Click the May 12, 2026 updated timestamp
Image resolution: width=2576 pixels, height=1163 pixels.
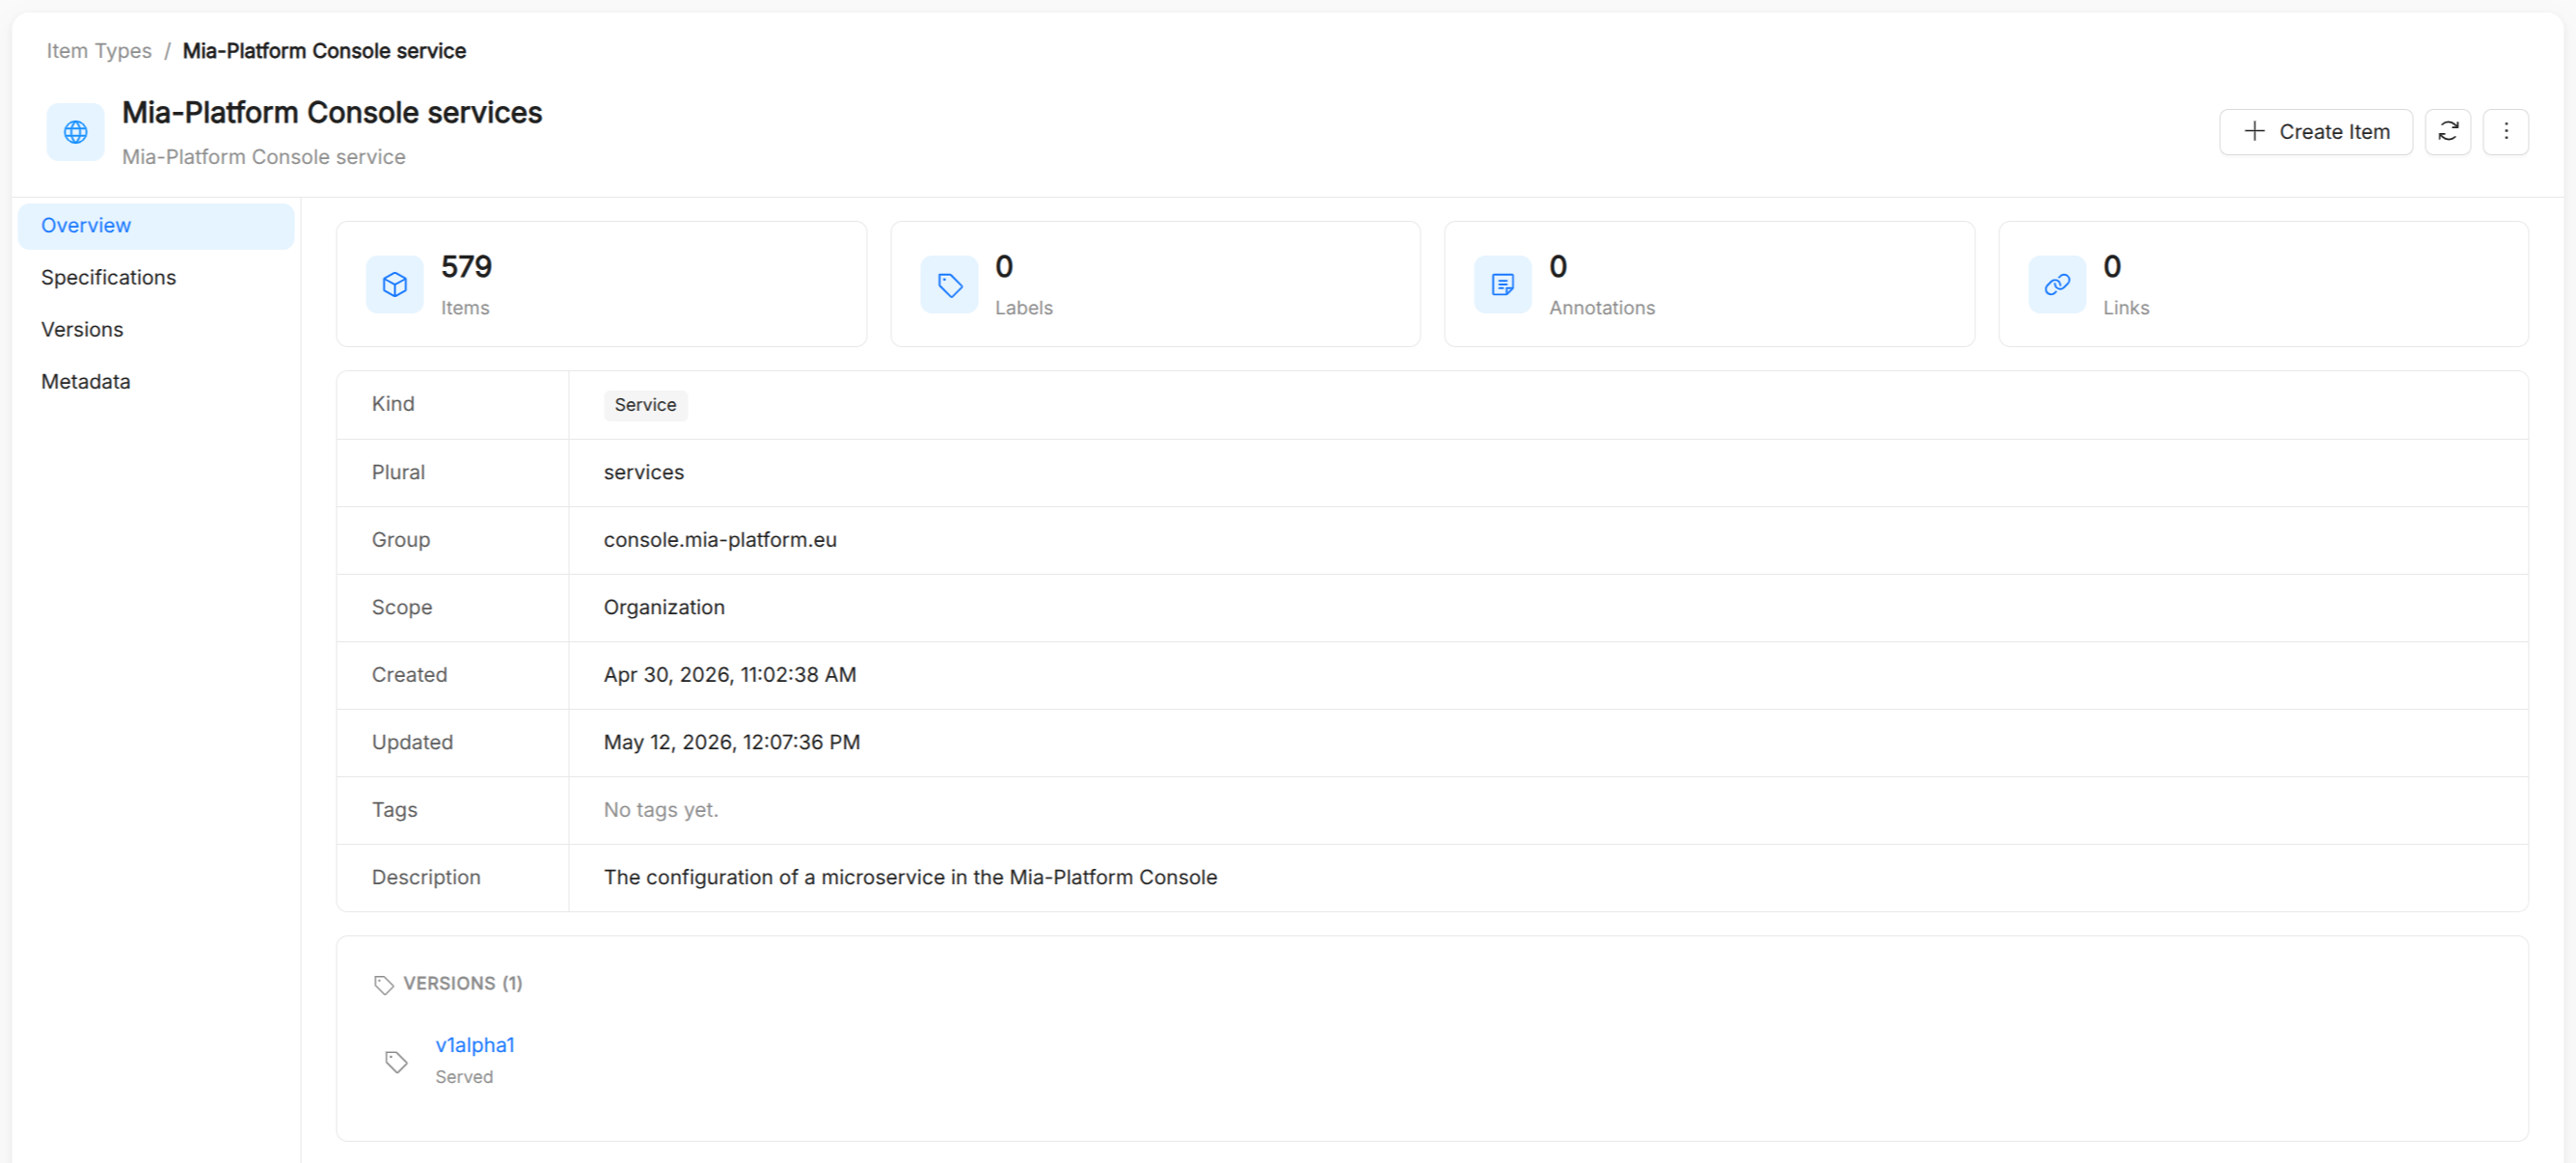731,743
